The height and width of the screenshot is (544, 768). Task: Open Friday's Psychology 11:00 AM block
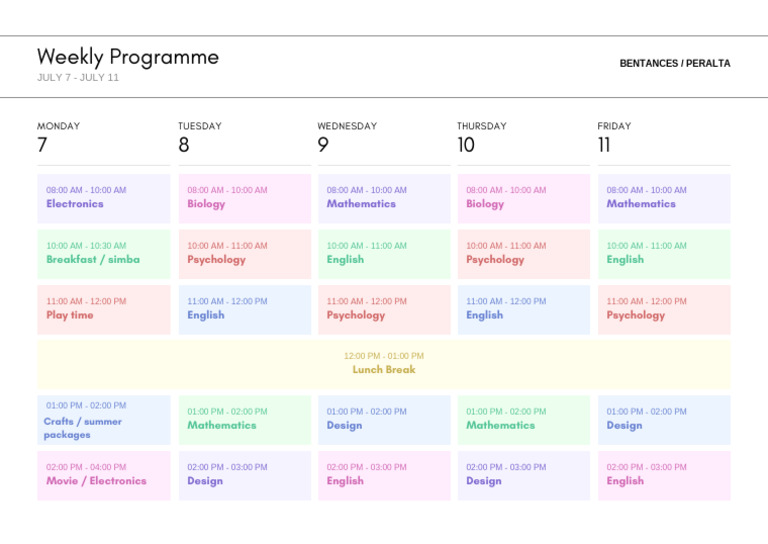click(x=664, y=309)
